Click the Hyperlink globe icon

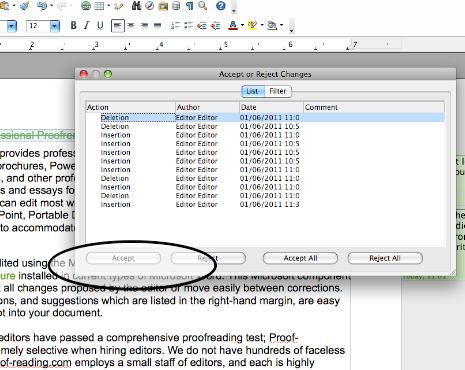pyautogui.click(x=86, y=6)
